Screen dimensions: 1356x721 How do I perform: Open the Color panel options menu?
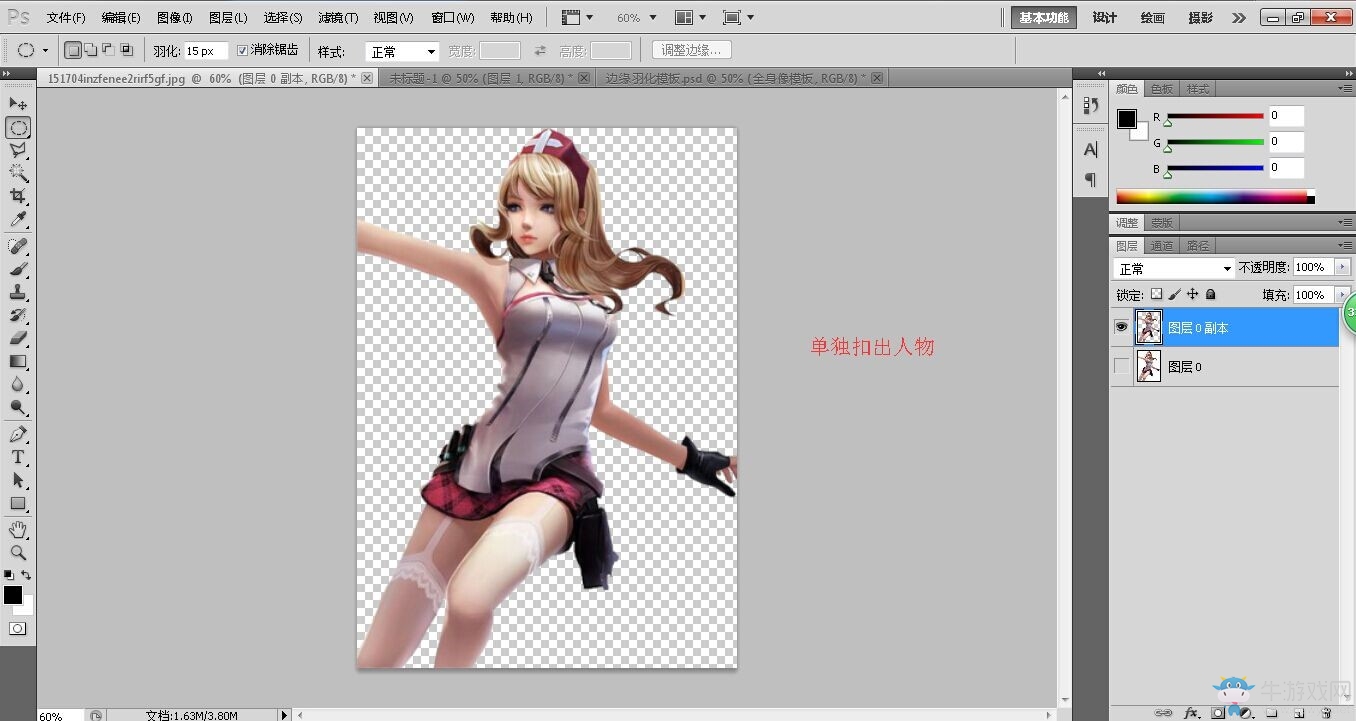(1343, 89)
